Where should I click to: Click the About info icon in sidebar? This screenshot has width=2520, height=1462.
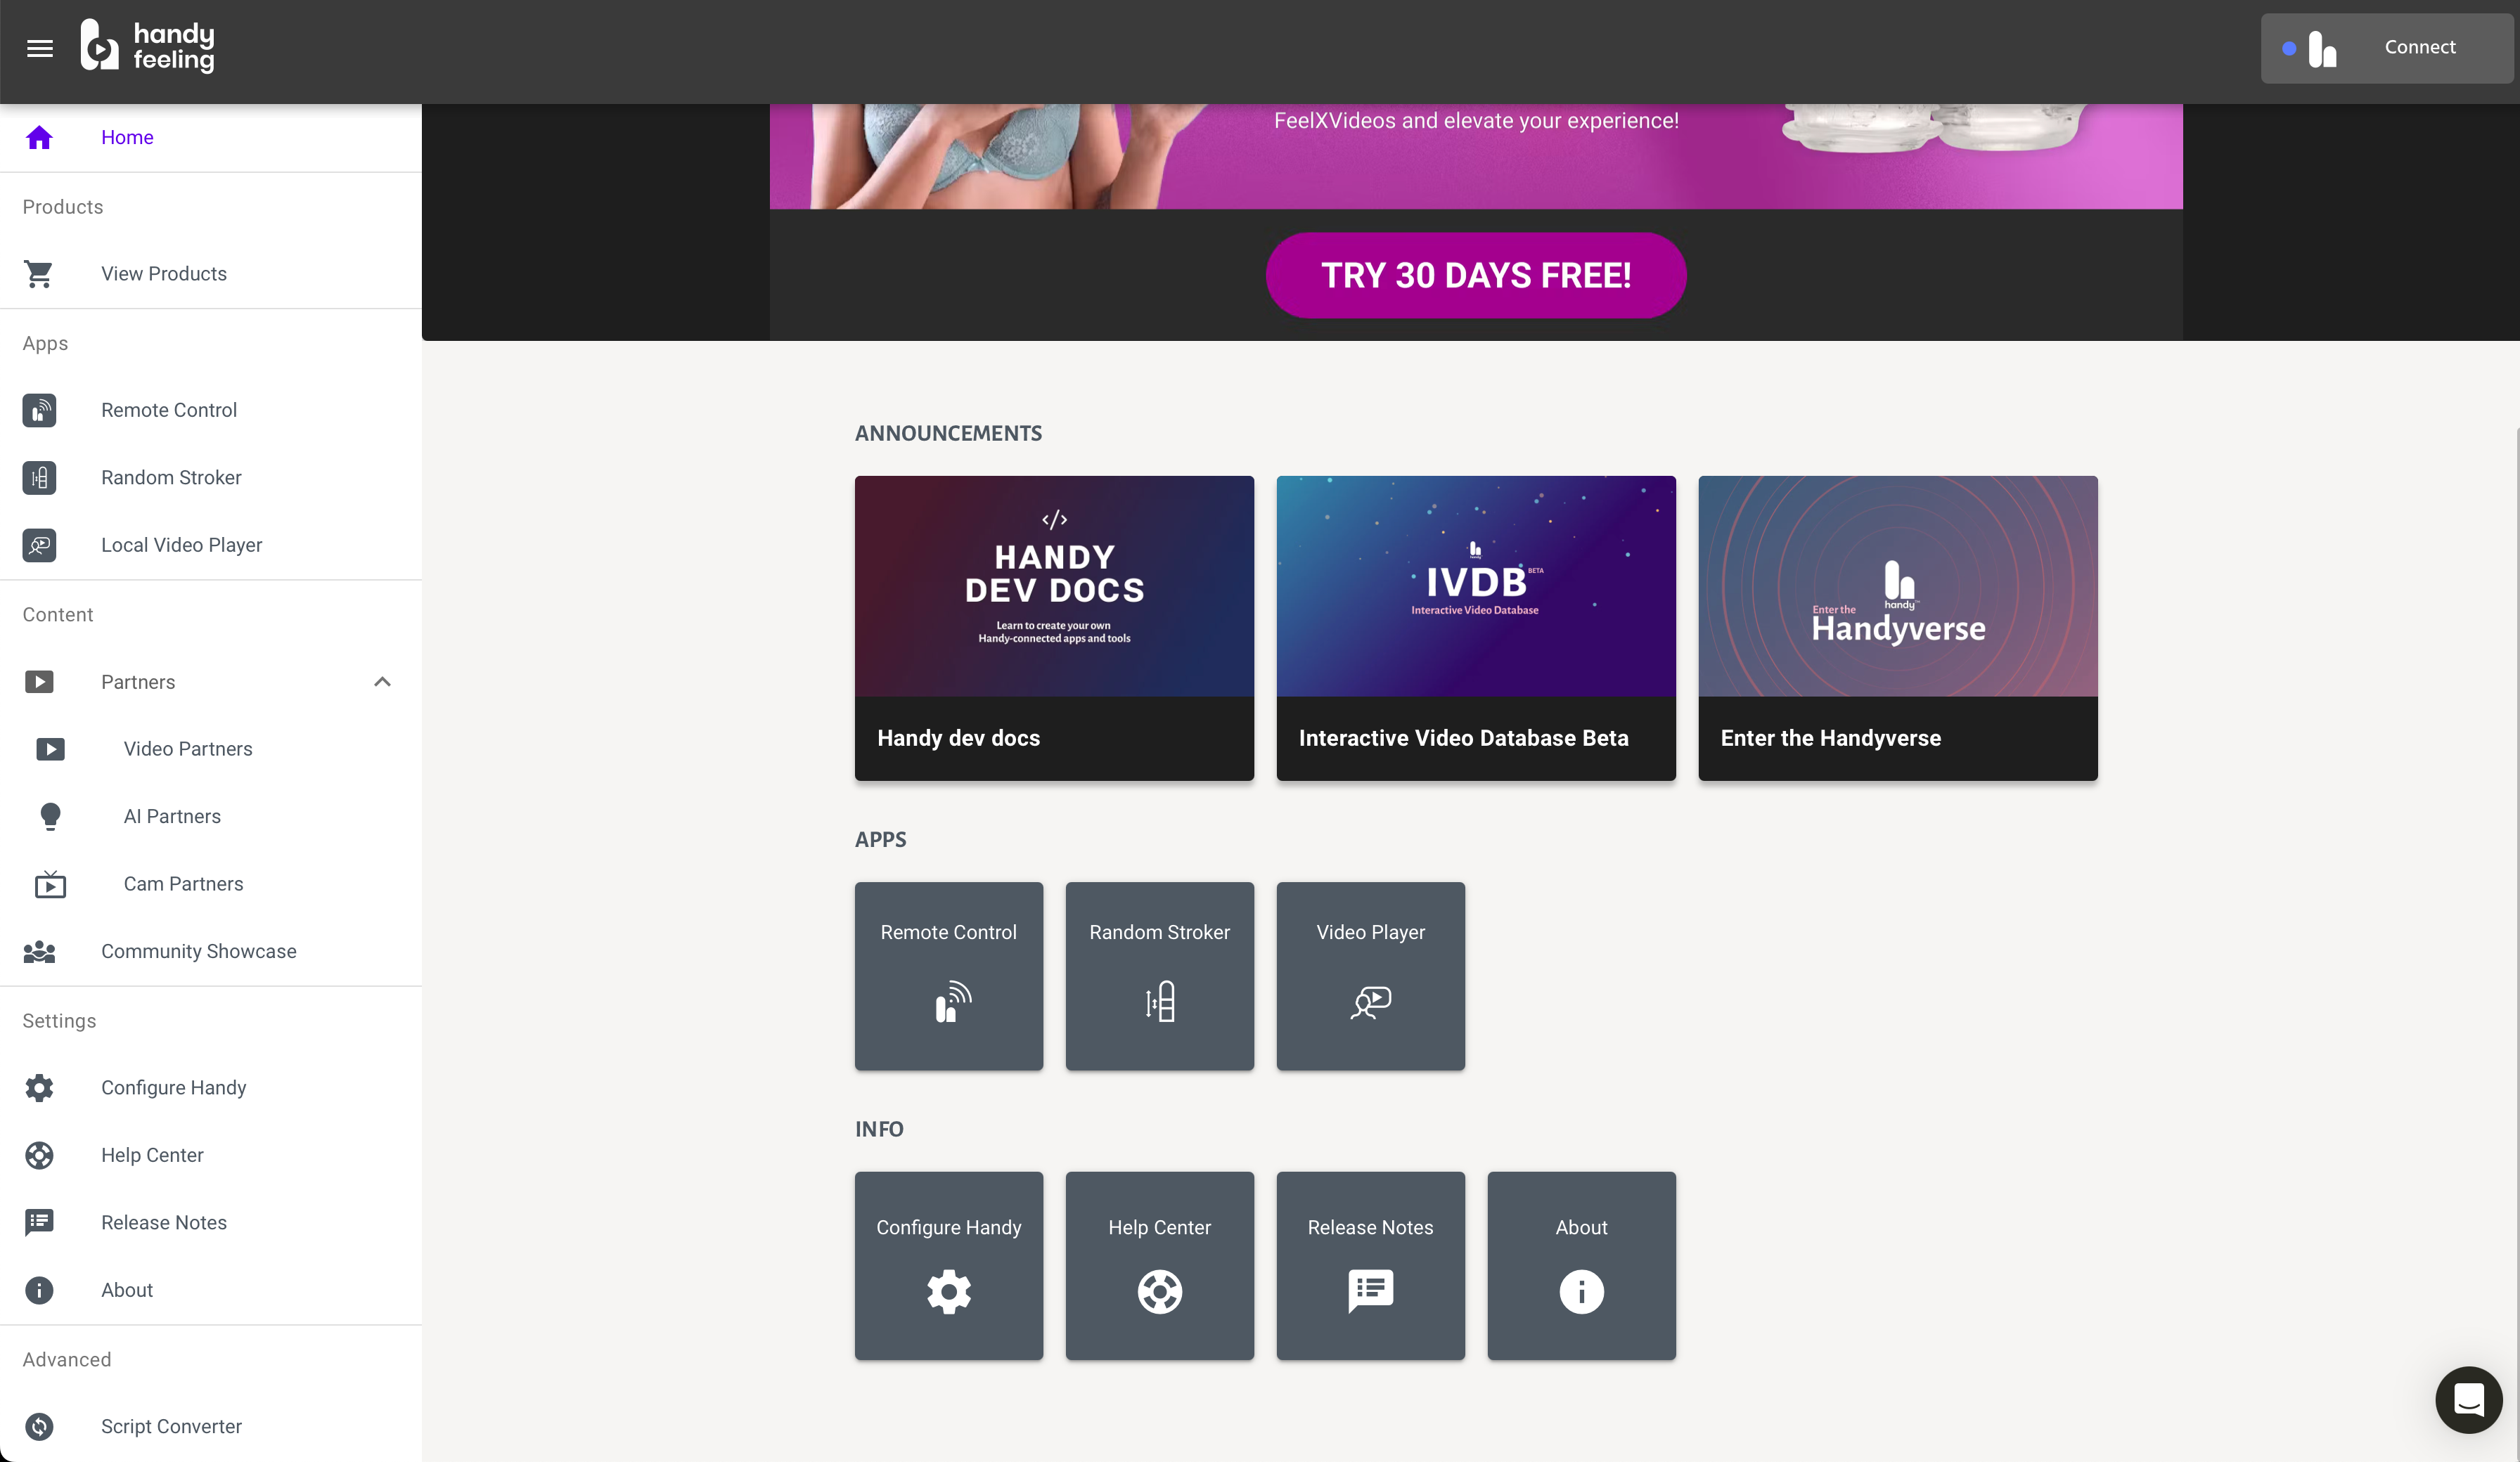[39, 1290]
